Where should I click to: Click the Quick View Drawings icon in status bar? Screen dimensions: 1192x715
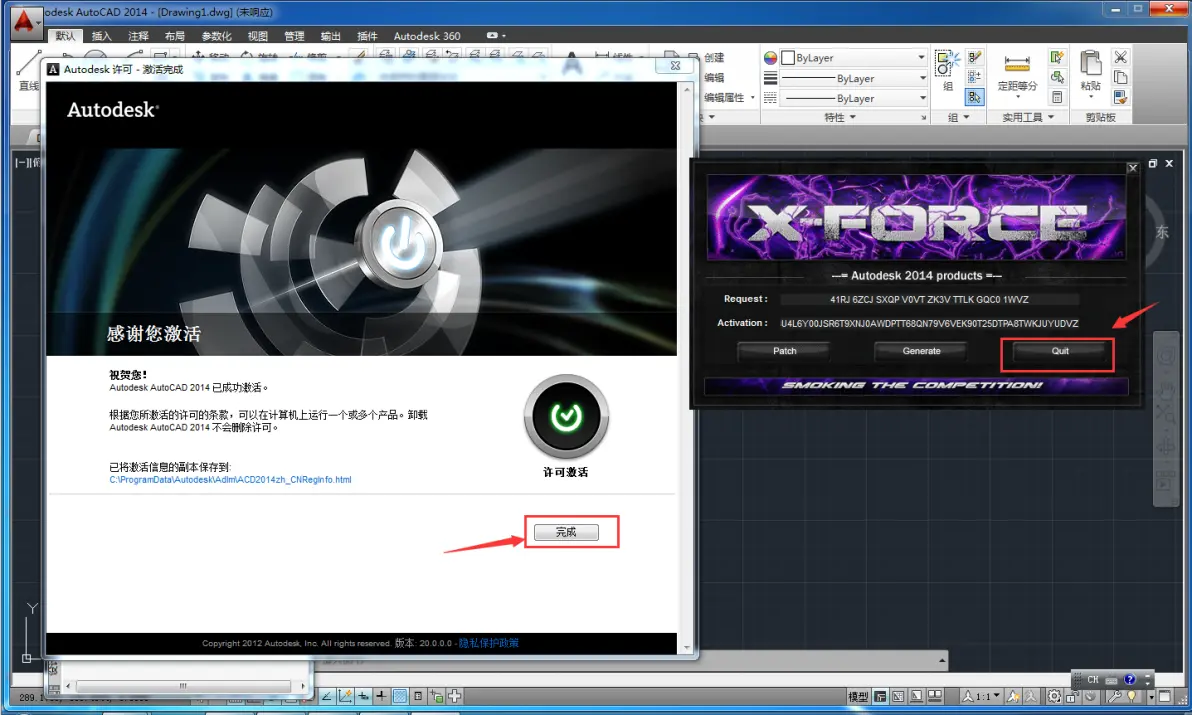935,696
